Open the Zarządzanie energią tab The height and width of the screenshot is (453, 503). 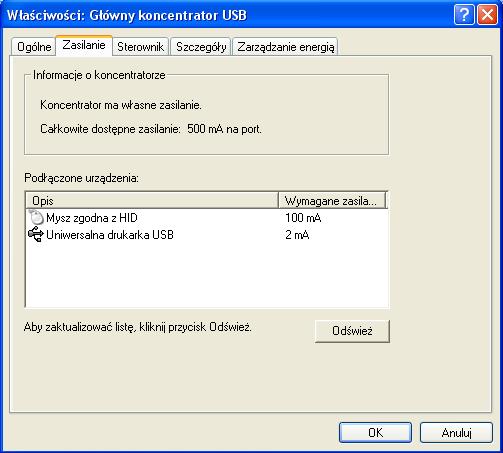click(285, 47)
